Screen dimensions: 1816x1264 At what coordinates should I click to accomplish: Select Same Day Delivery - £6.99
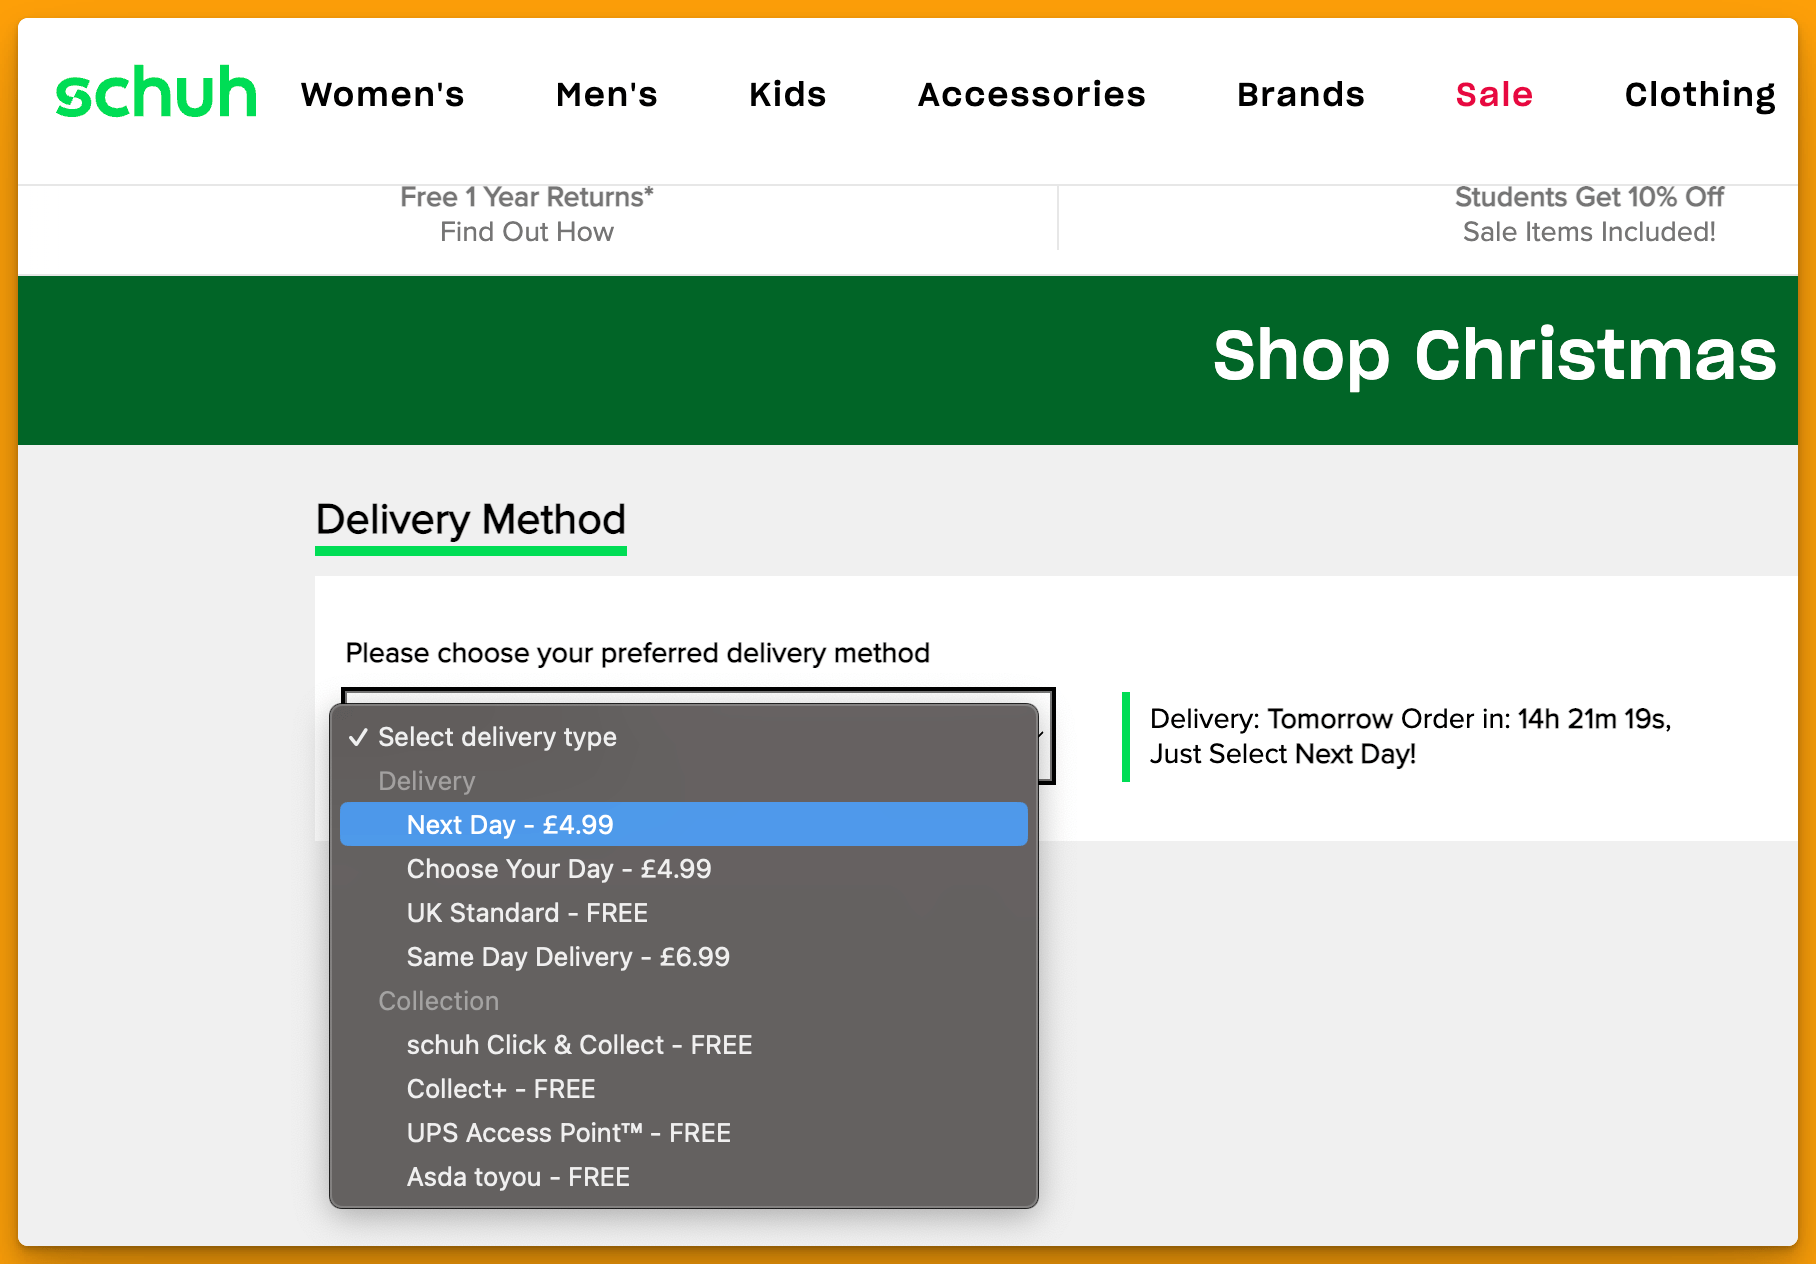684,957
